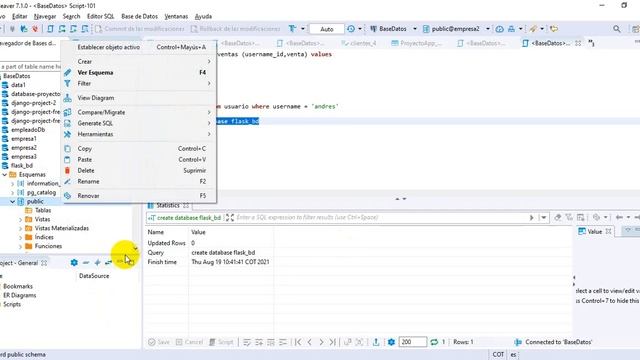
Task: Click the dashboard gauge toolbar icon
Action: [x=500, y=29]
